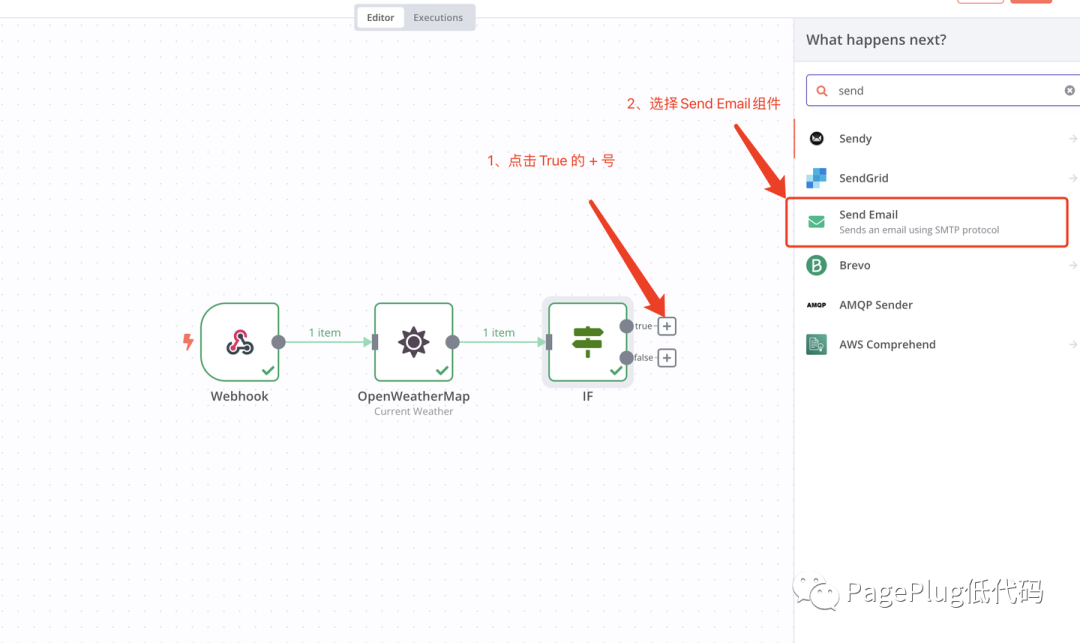Click the 'What happens next?' heading
The image size is (1080, 643).
pos(876,40)
